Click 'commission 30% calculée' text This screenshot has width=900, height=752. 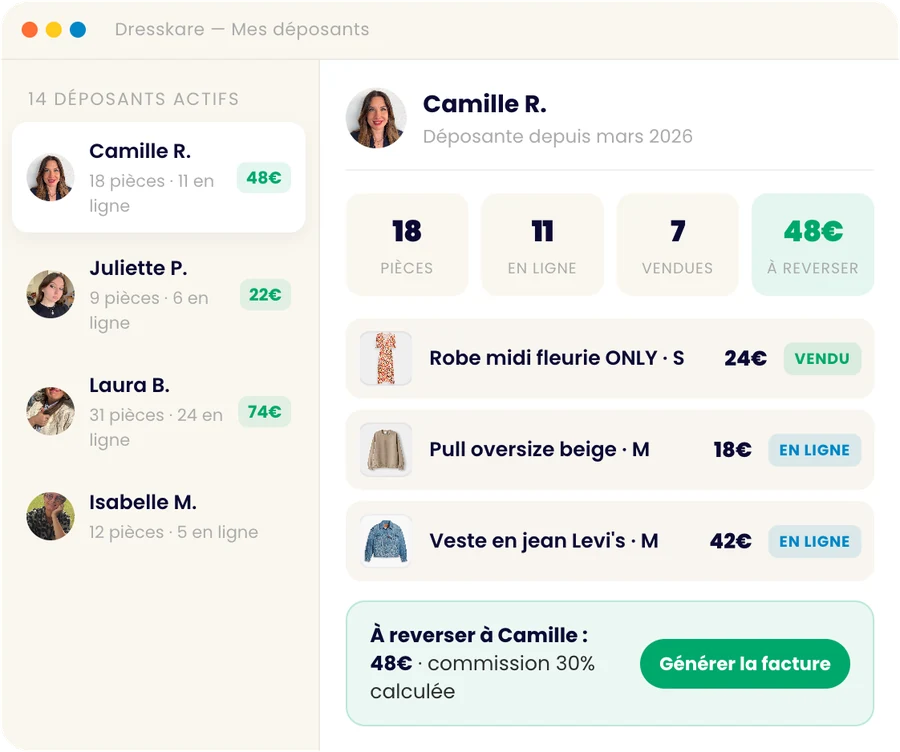(x=483, y=677)
